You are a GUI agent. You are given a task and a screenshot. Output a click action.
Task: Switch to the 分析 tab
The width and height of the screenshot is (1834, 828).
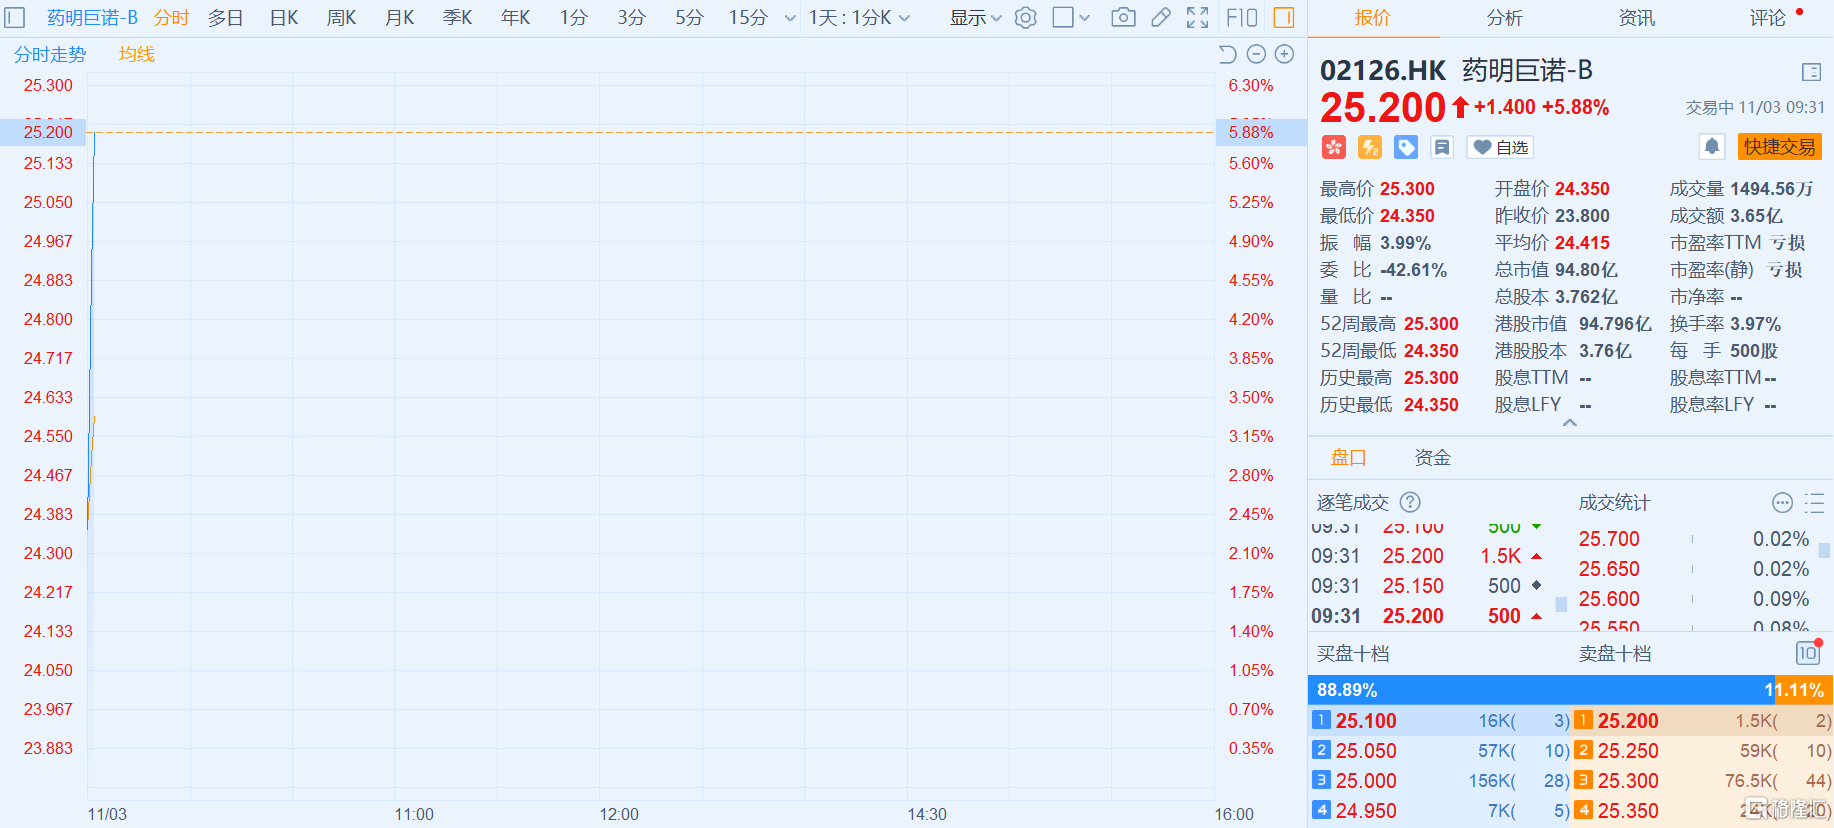tap(1504, 18)
